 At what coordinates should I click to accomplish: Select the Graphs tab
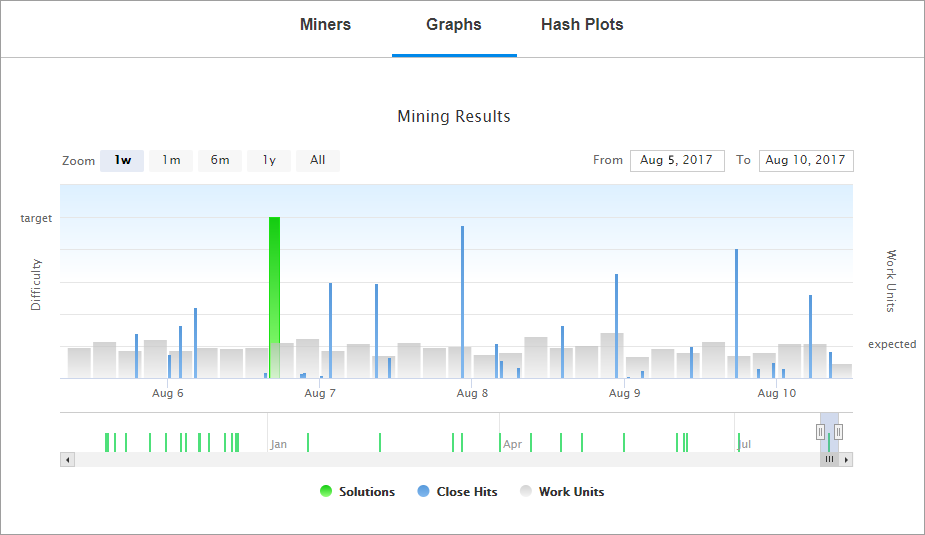454,24
